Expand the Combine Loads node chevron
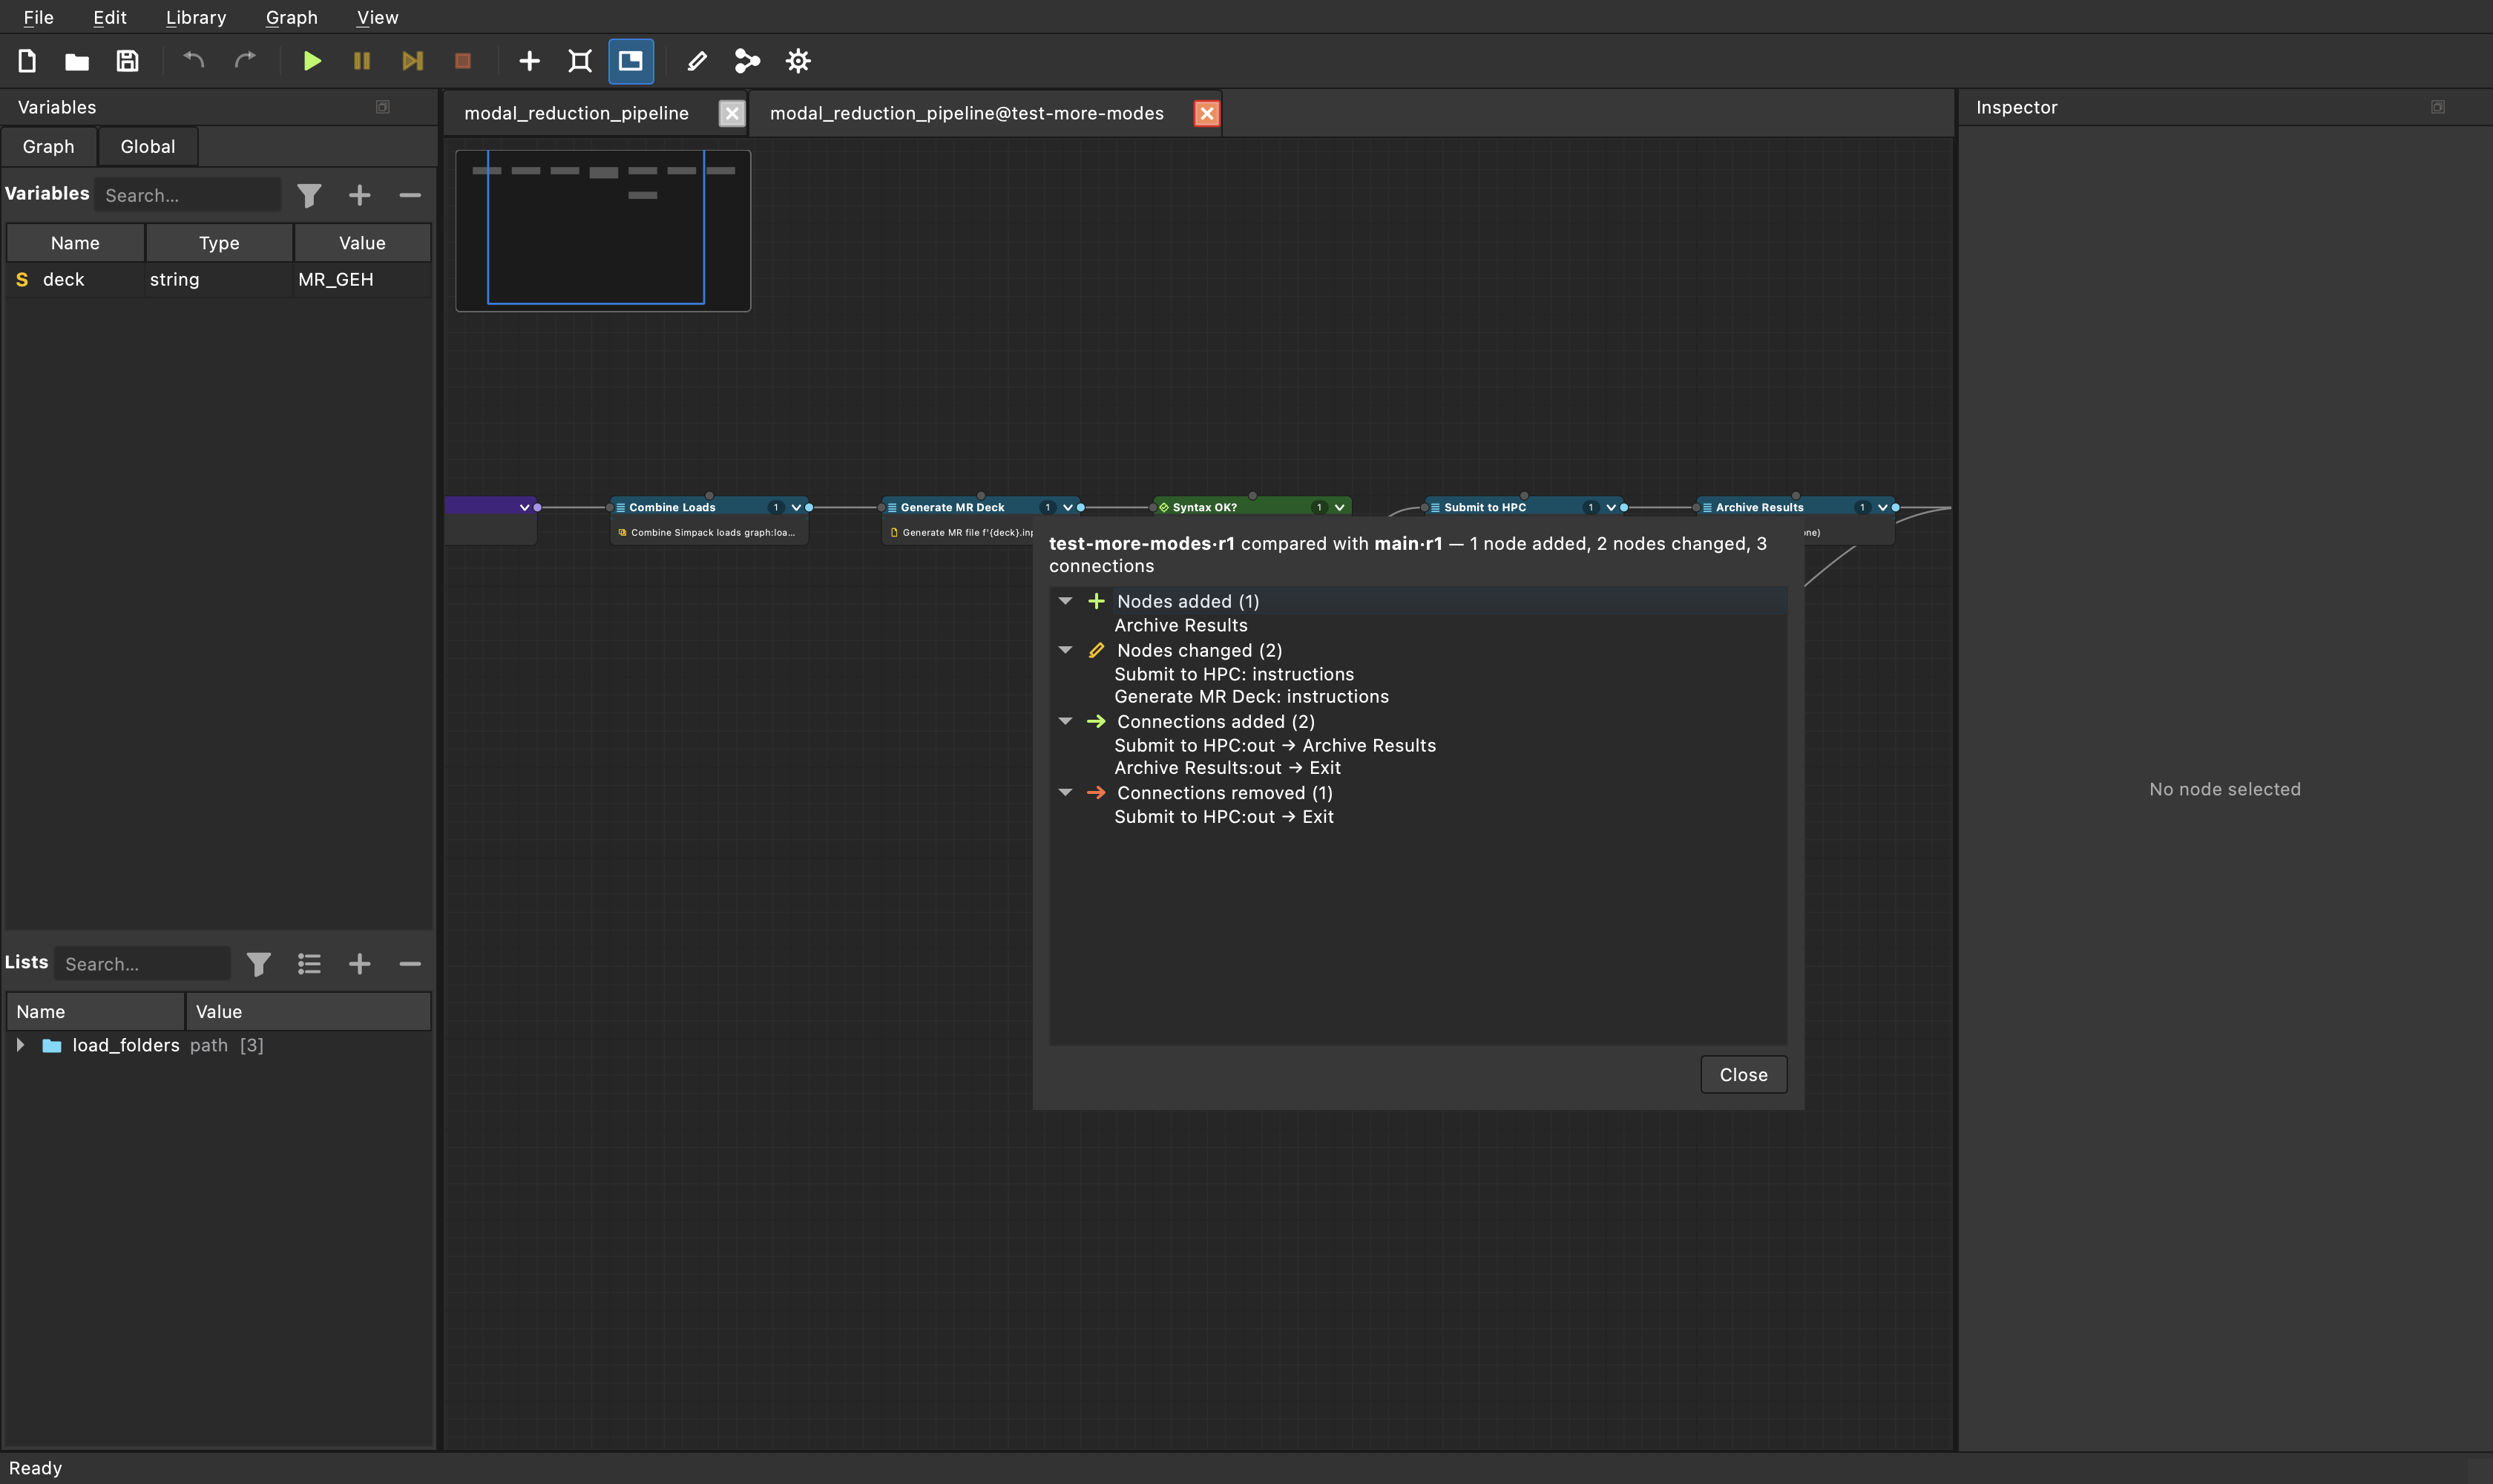 click(796, 507)
